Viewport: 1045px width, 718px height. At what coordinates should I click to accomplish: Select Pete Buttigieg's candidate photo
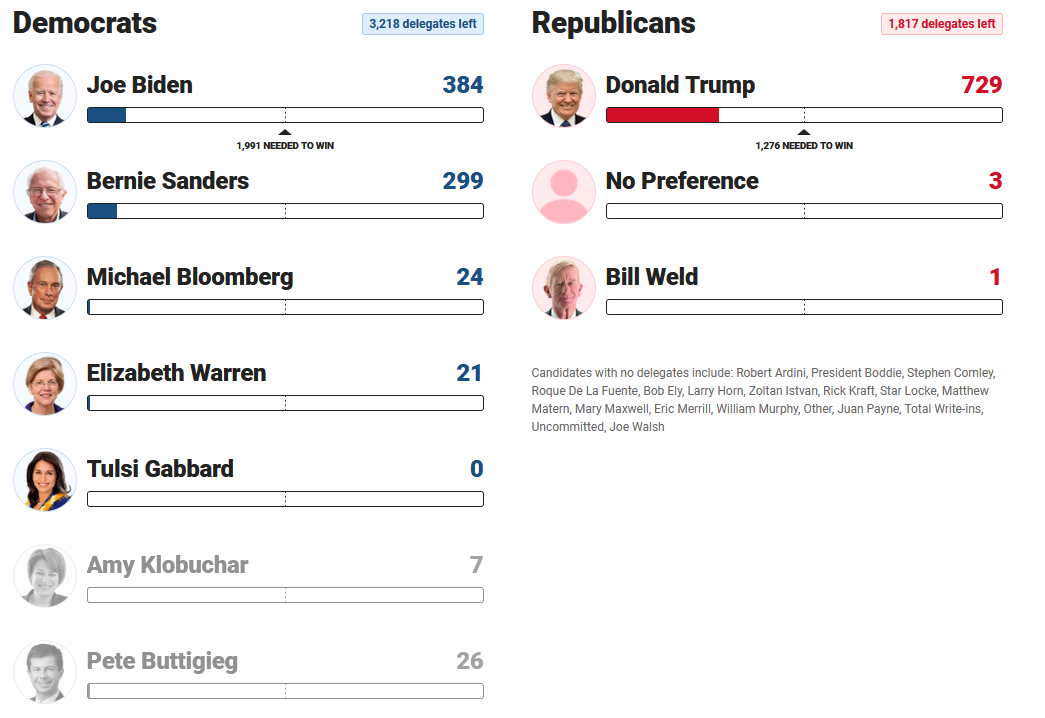click(x=44, y=672)
